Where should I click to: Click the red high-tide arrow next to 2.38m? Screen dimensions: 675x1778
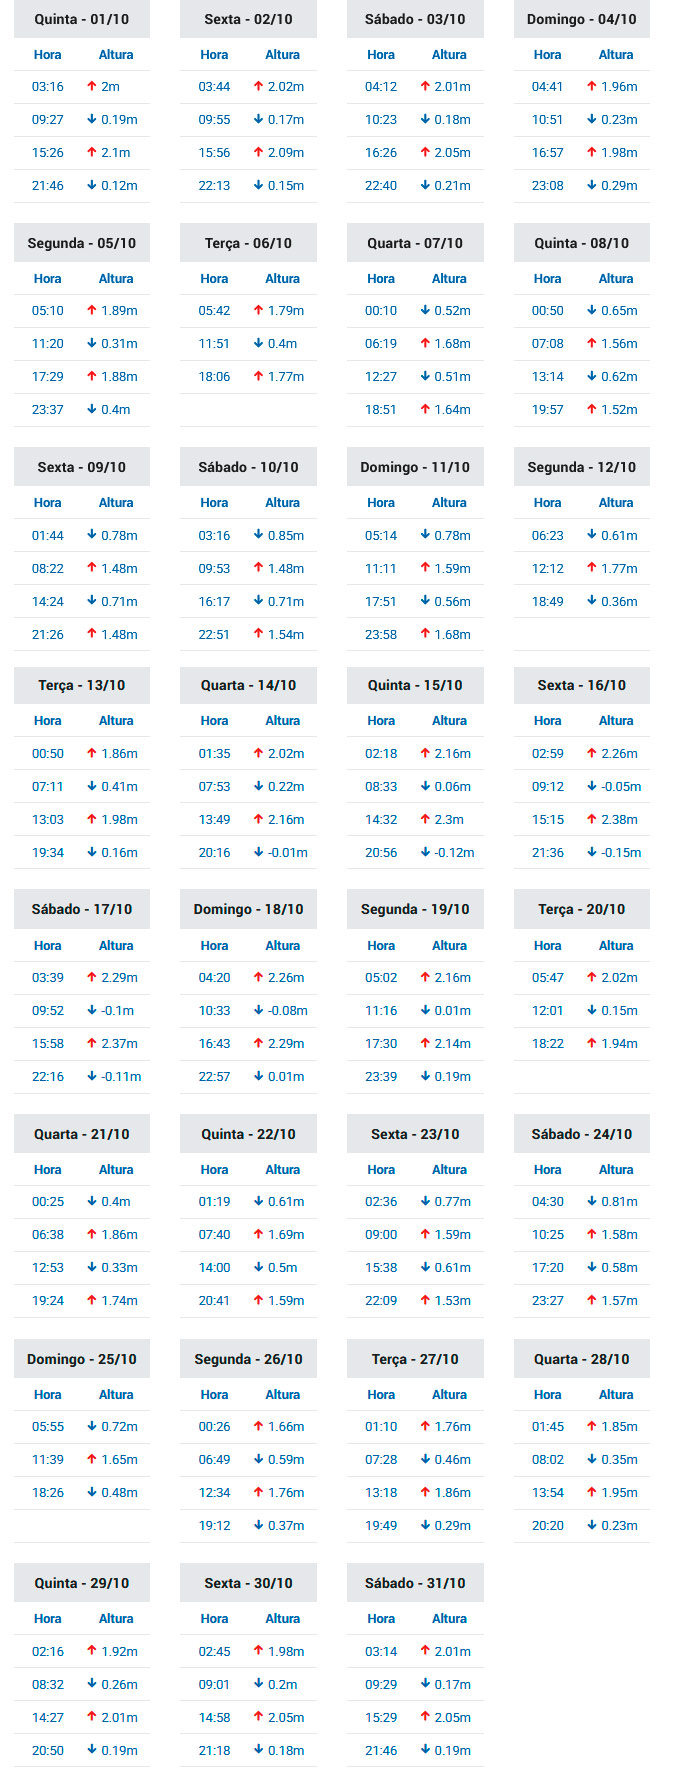tap(592, 820)
